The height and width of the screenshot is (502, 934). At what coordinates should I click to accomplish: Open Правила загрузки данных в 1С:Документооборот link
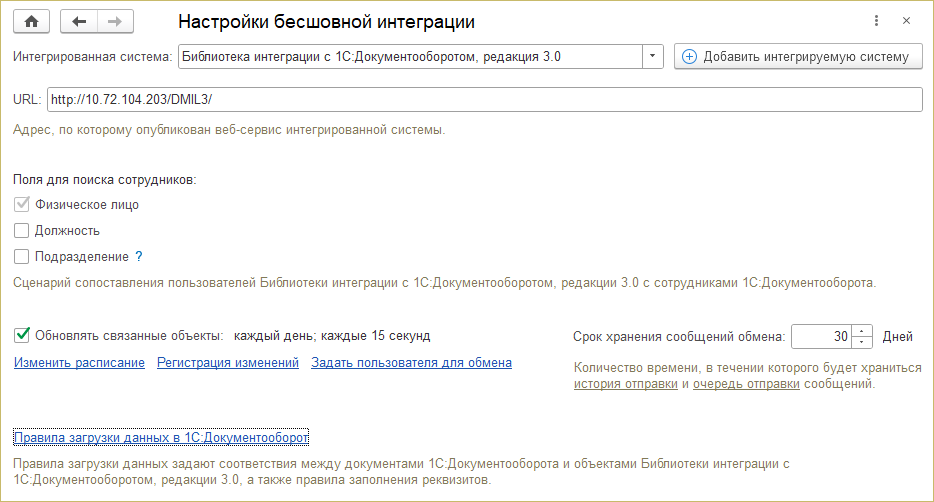point(161,438)
